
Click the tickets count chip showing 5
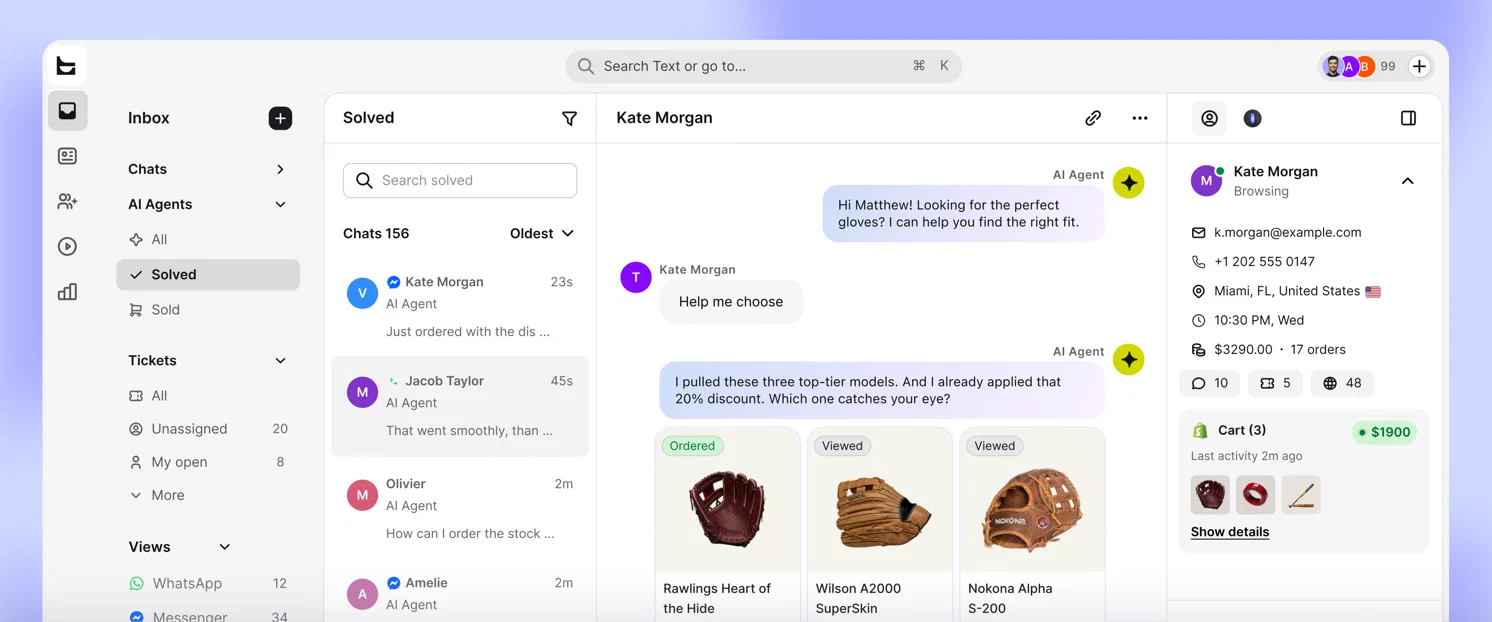(x=1275, y=383)
